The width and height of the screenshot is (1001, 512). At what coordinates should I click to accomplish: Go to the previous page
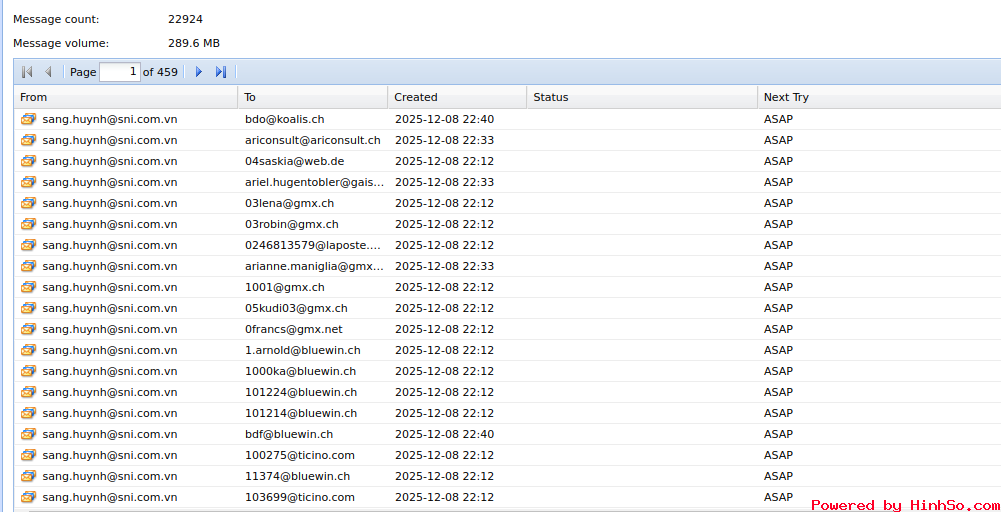pyautogui.click(x=48, y=72)
